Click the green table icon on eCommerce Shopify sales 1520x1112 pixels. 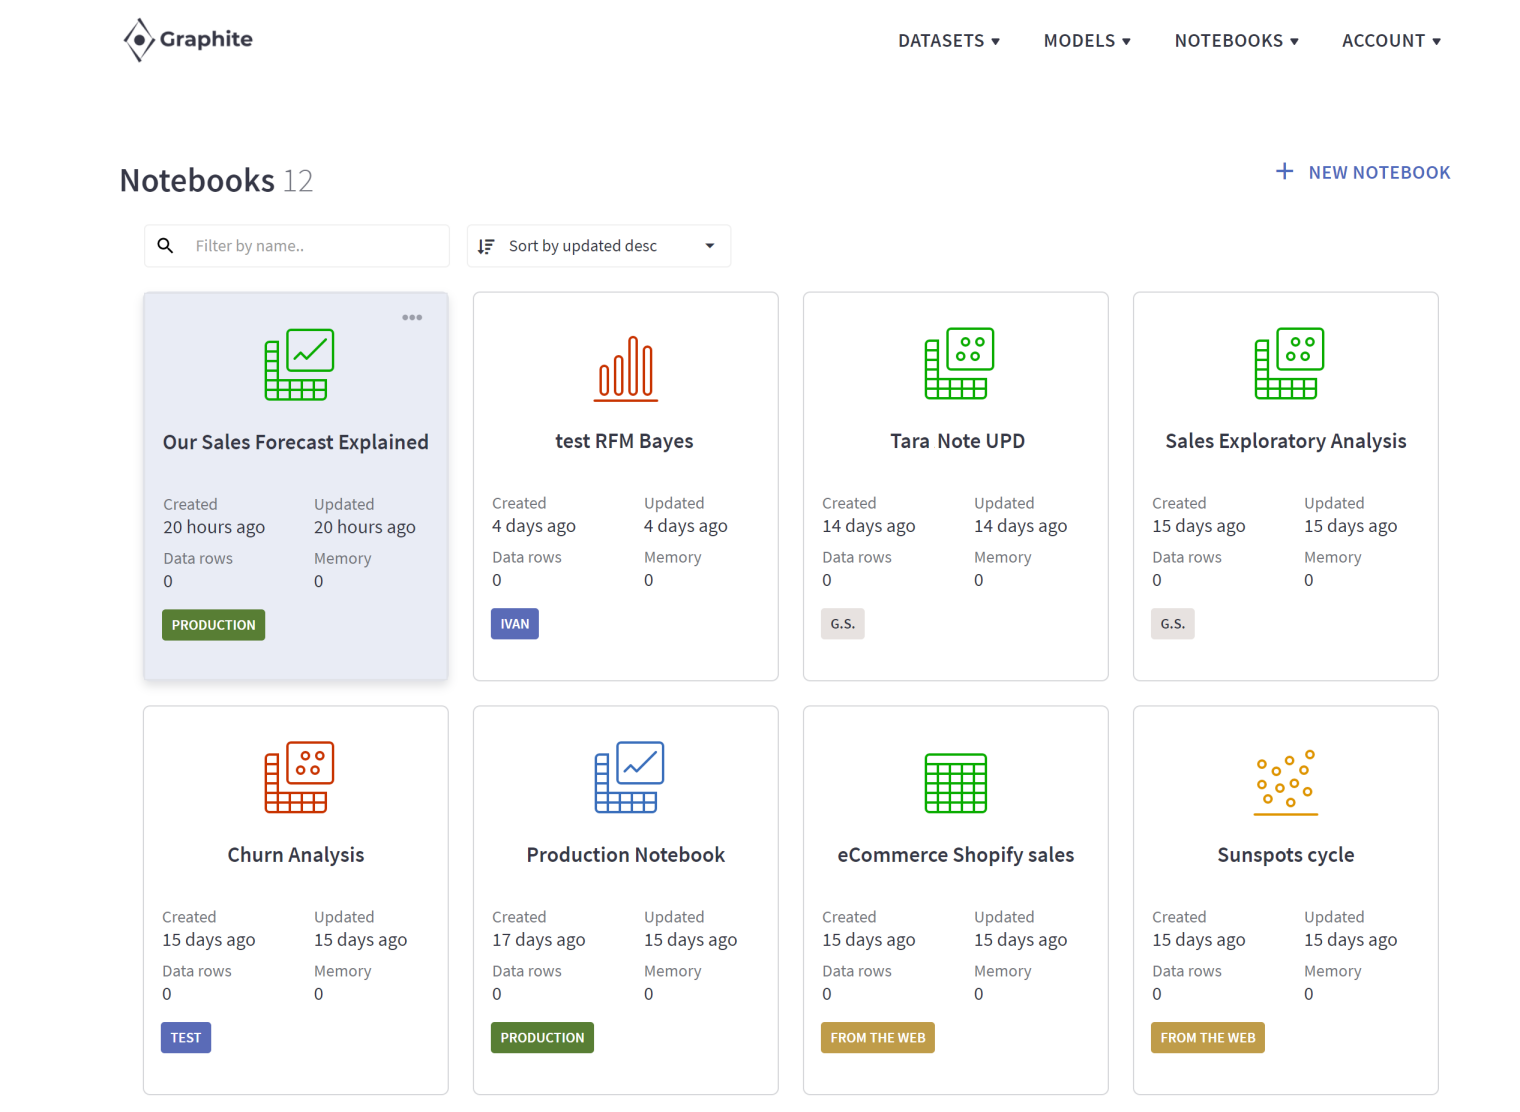(955, 781)
